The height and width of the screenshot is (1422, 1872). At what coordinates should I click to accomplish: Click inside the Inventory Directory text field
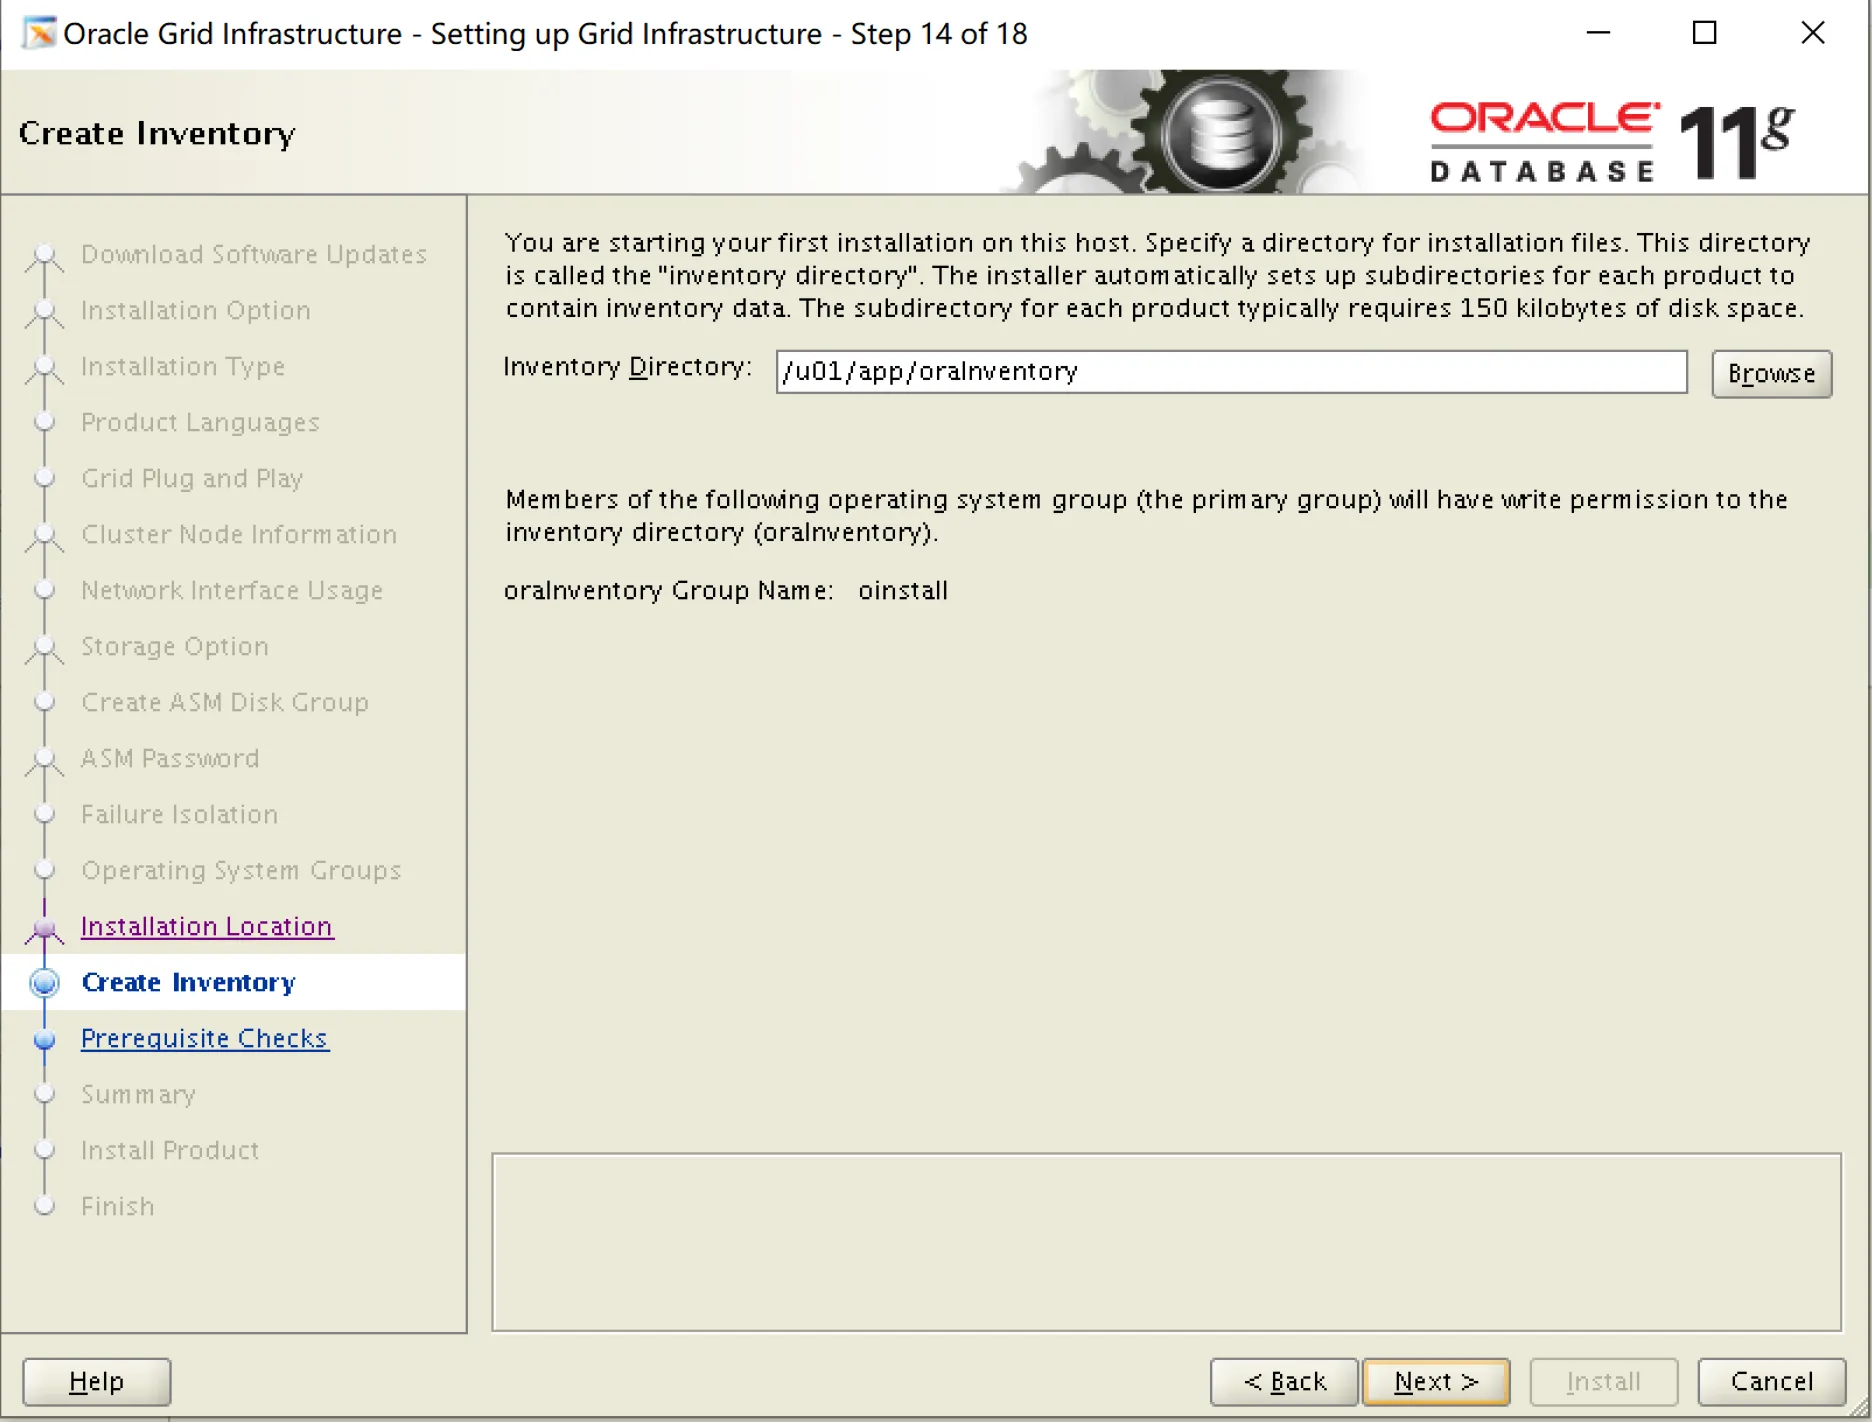pyautogui.click(x=1230, y=371)
